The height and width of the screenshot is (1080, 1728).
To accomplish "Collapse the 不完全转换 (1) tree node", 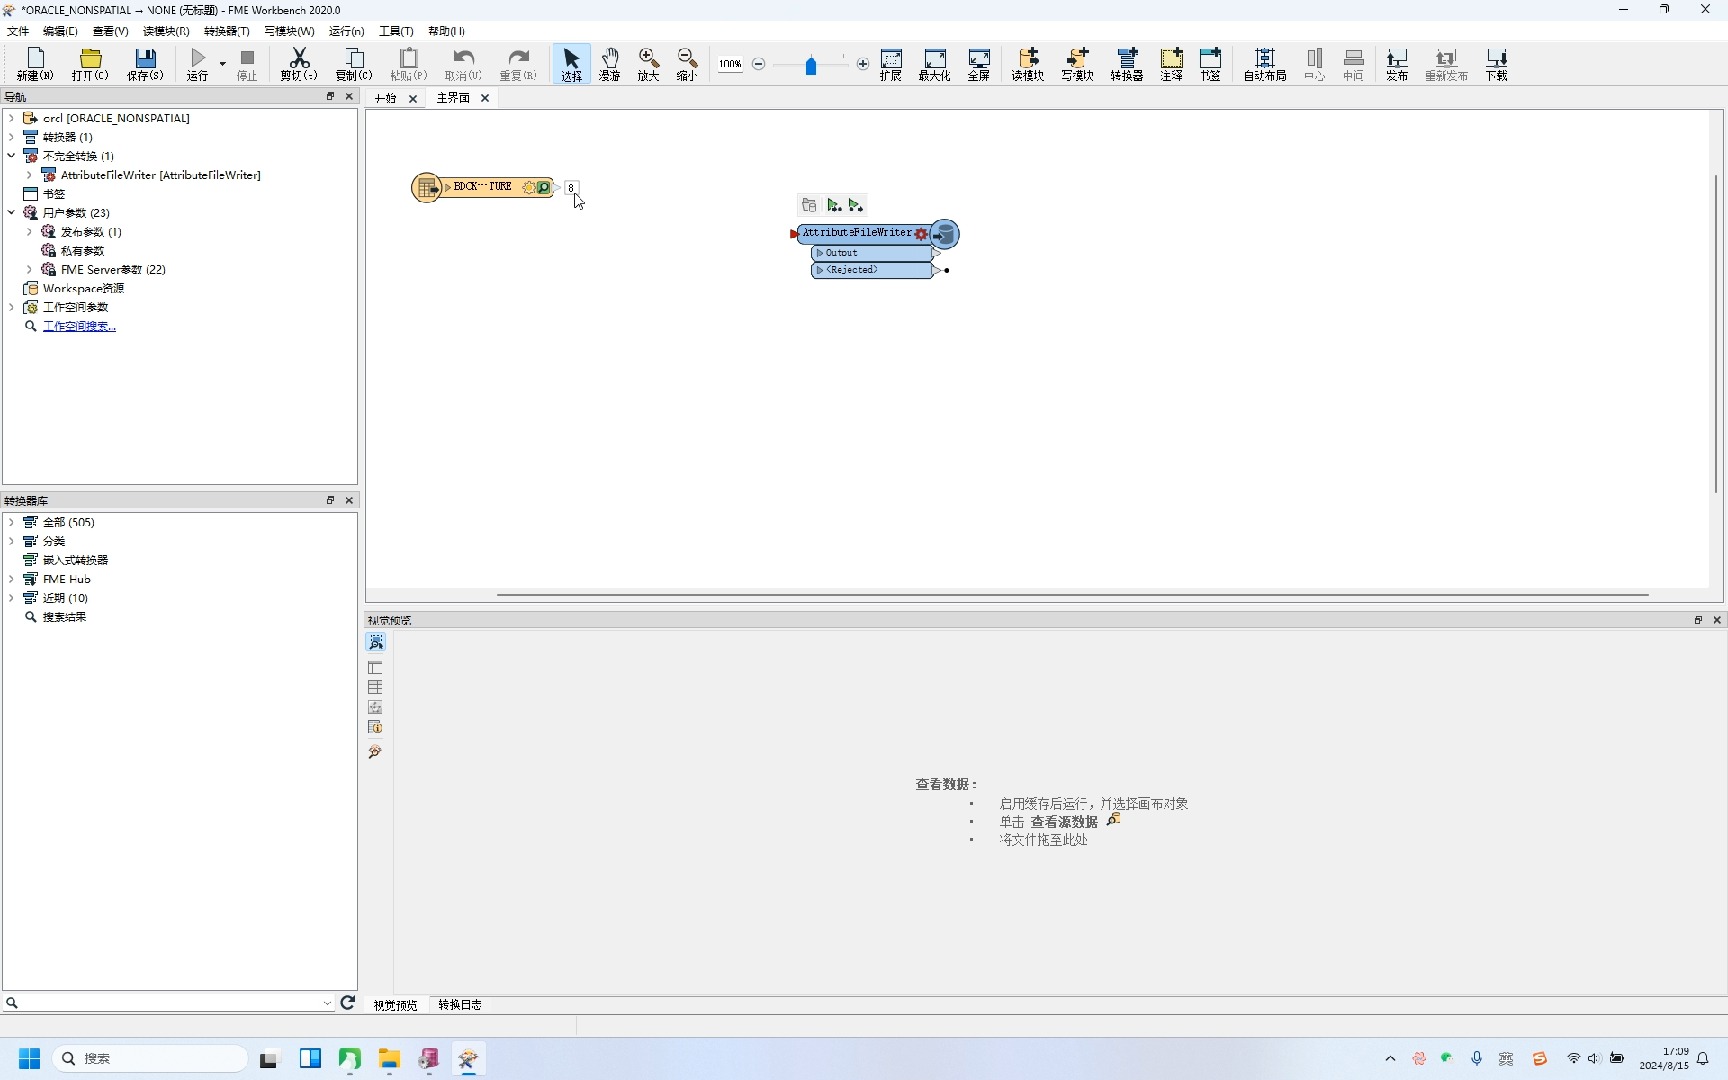I will (x=11, y=156).
